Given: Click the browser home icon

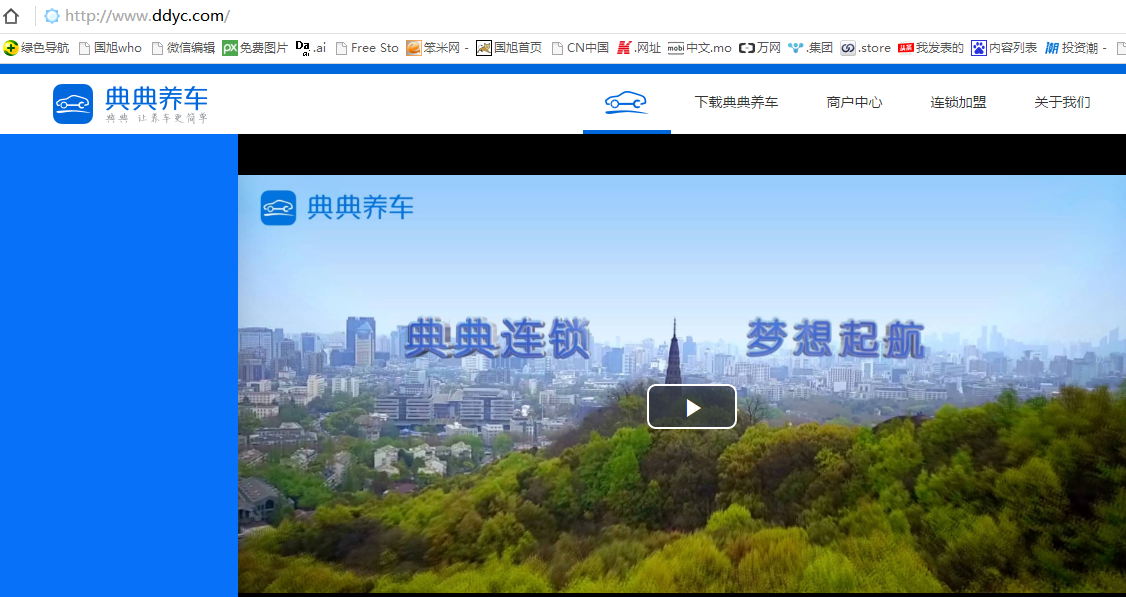Looking at the screenshot, I should point(12,16).
